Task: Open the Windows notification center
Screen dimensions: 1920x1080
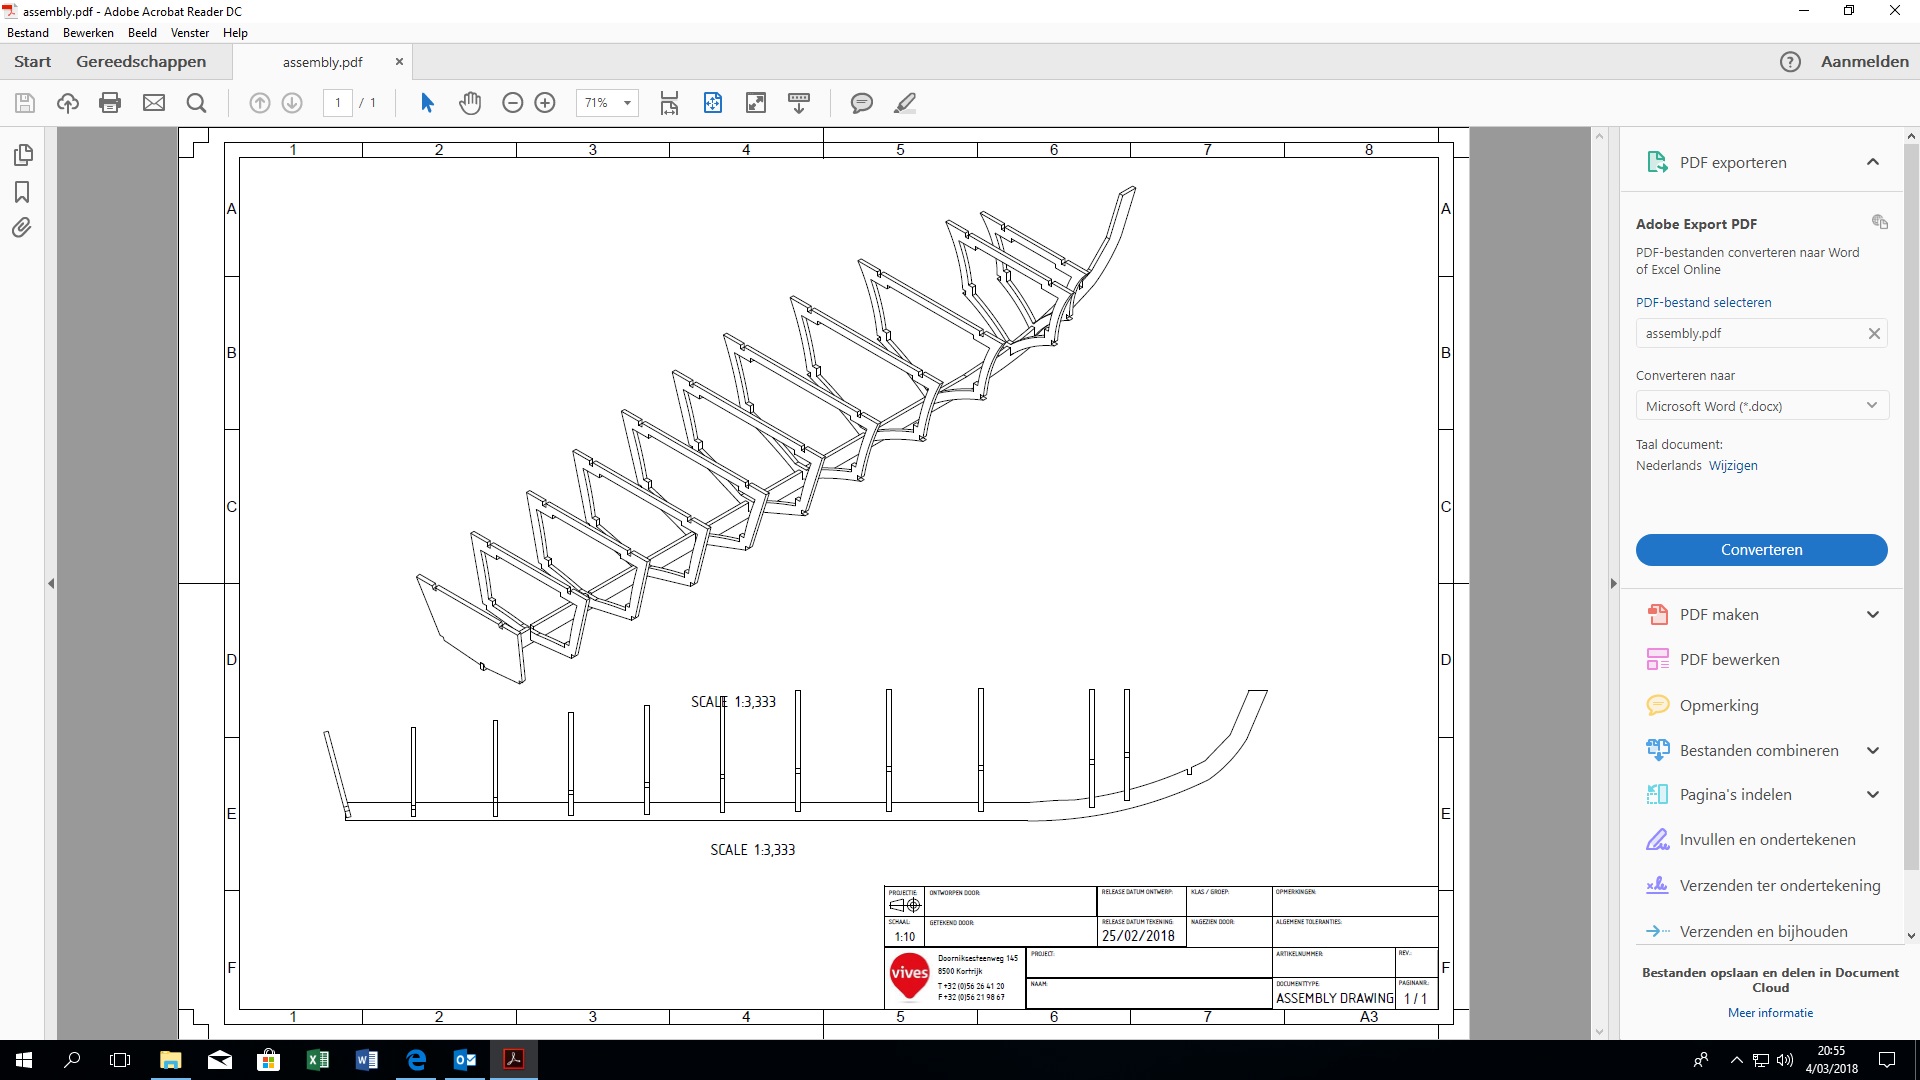Action: [1887, 1060]
